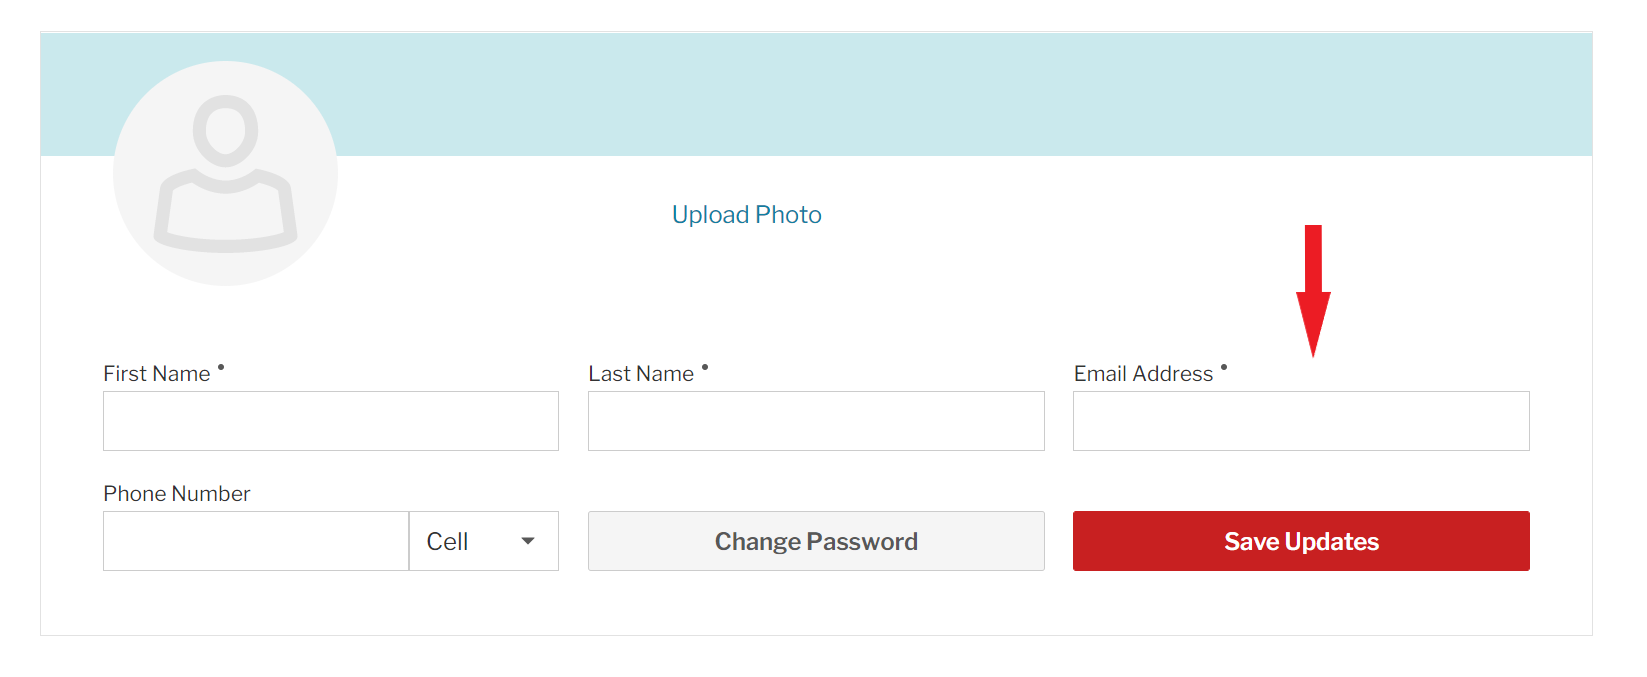Save changes with Save Updates button

pos(1301,541)
